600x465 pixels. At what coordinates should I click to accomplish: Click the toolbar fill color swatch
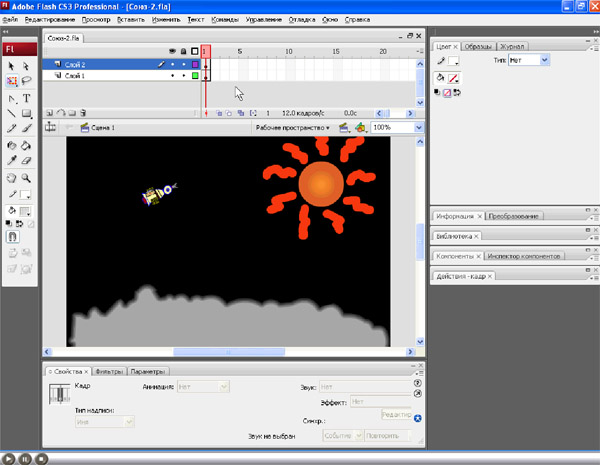click(27, 210)
